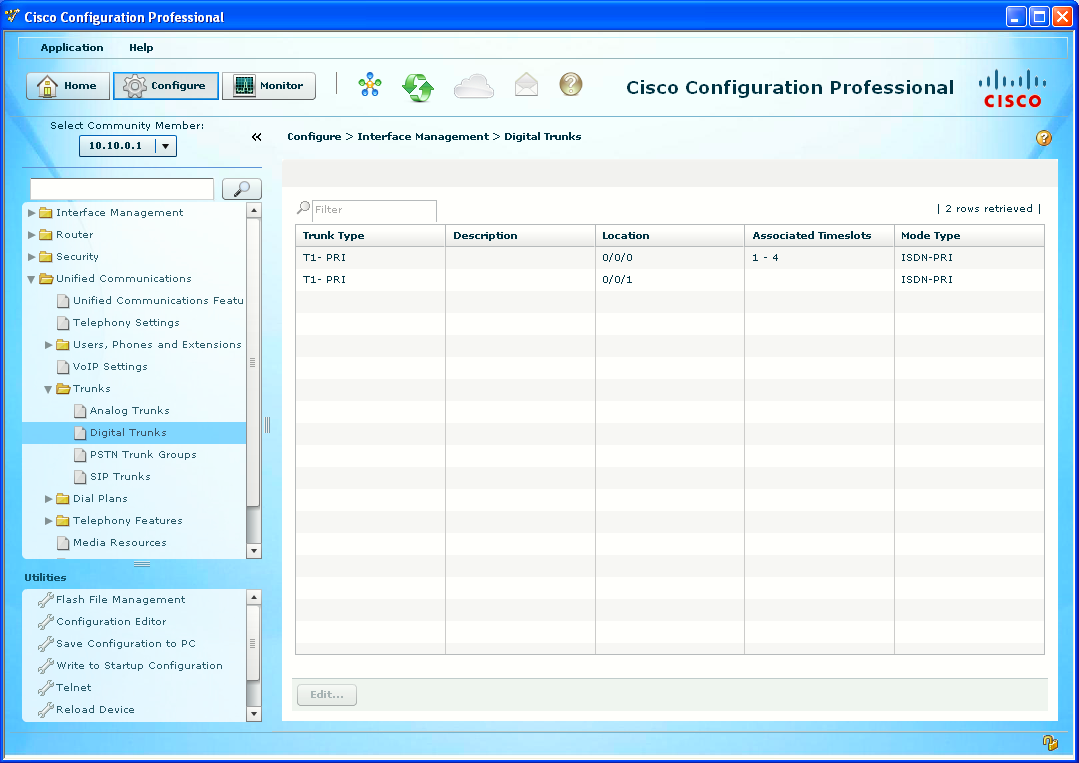
Task: Select Save Configuration to PC utility
Action: 126,644
